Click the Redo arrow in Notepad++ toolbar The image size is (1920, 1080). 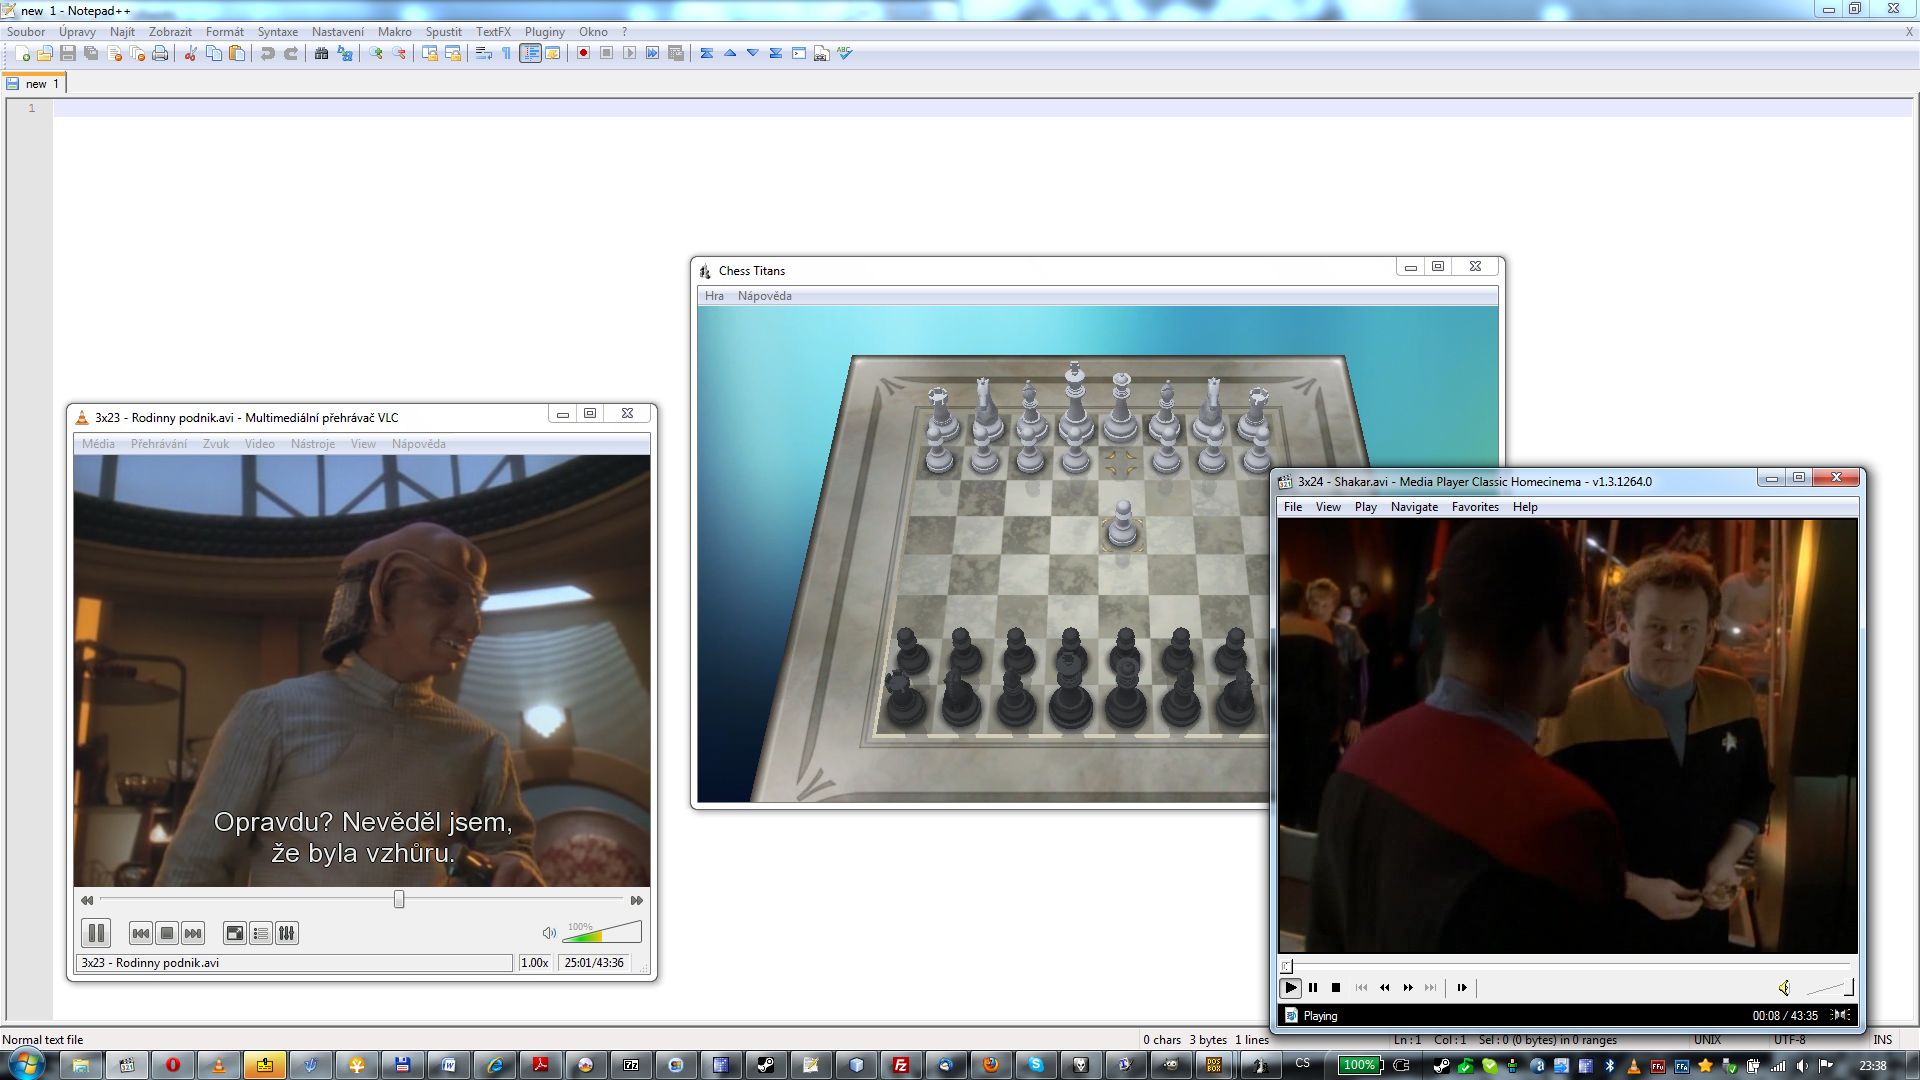[x=290, y=54]
